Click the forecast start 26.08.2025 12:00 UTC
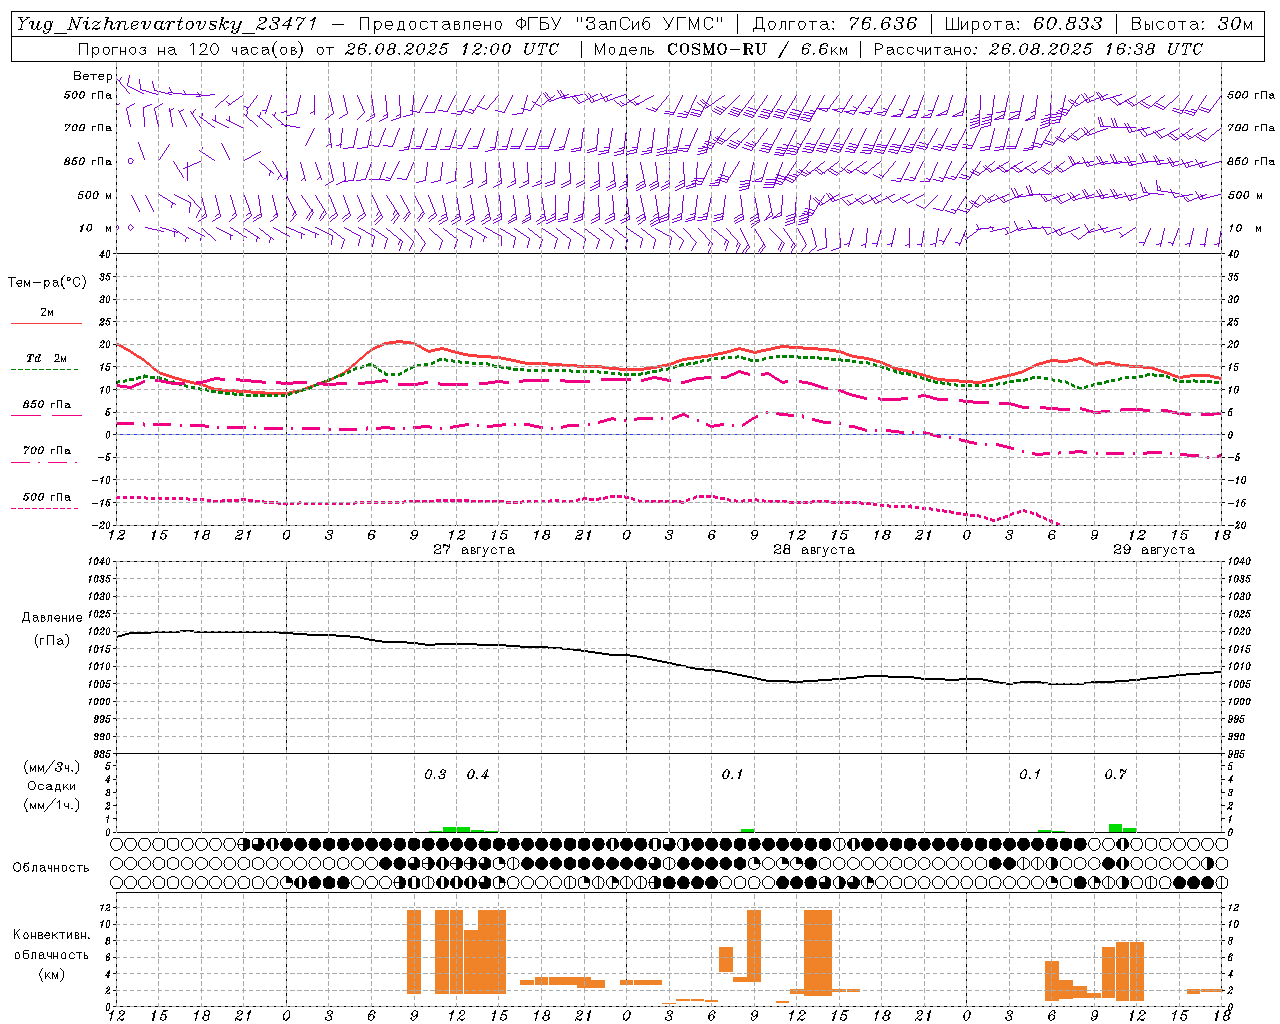The width and height of the screenshot is (1280, 1024). coord(452,49)
